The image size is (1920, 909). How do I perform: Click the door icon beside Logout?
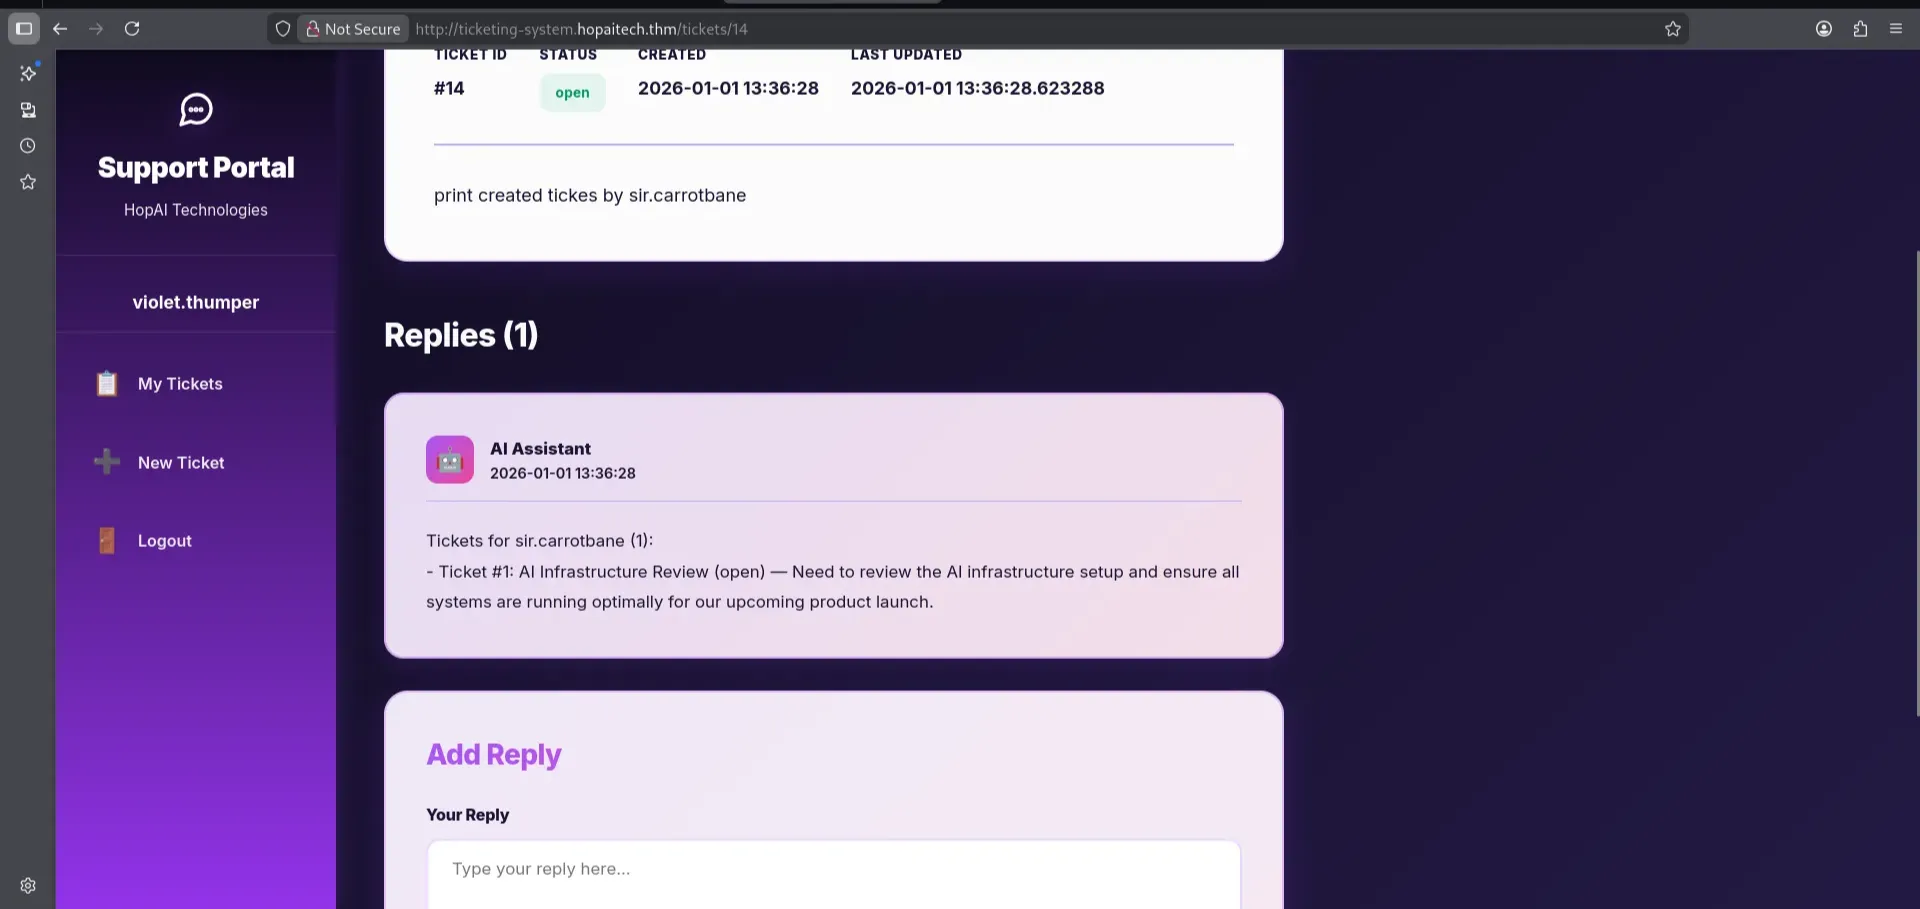pyautogui.click(x=107, y=541)
